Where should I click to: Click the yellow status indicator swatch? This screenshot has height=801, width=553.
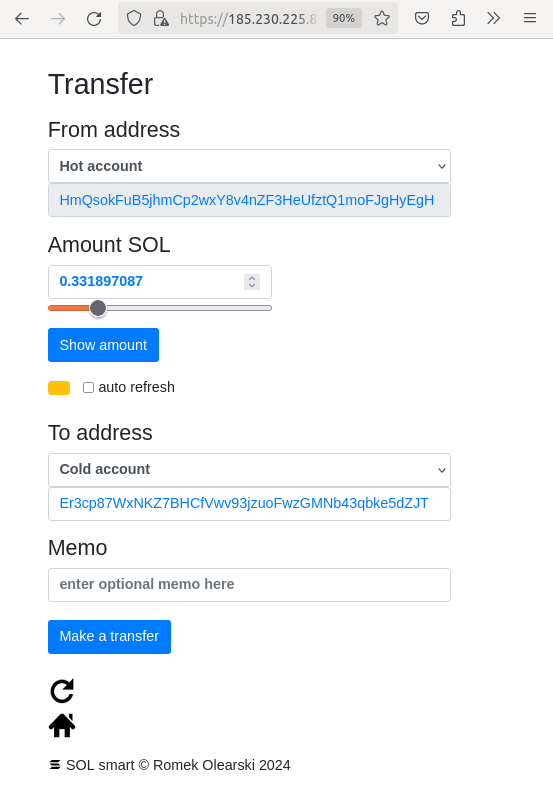pos(59,388)
